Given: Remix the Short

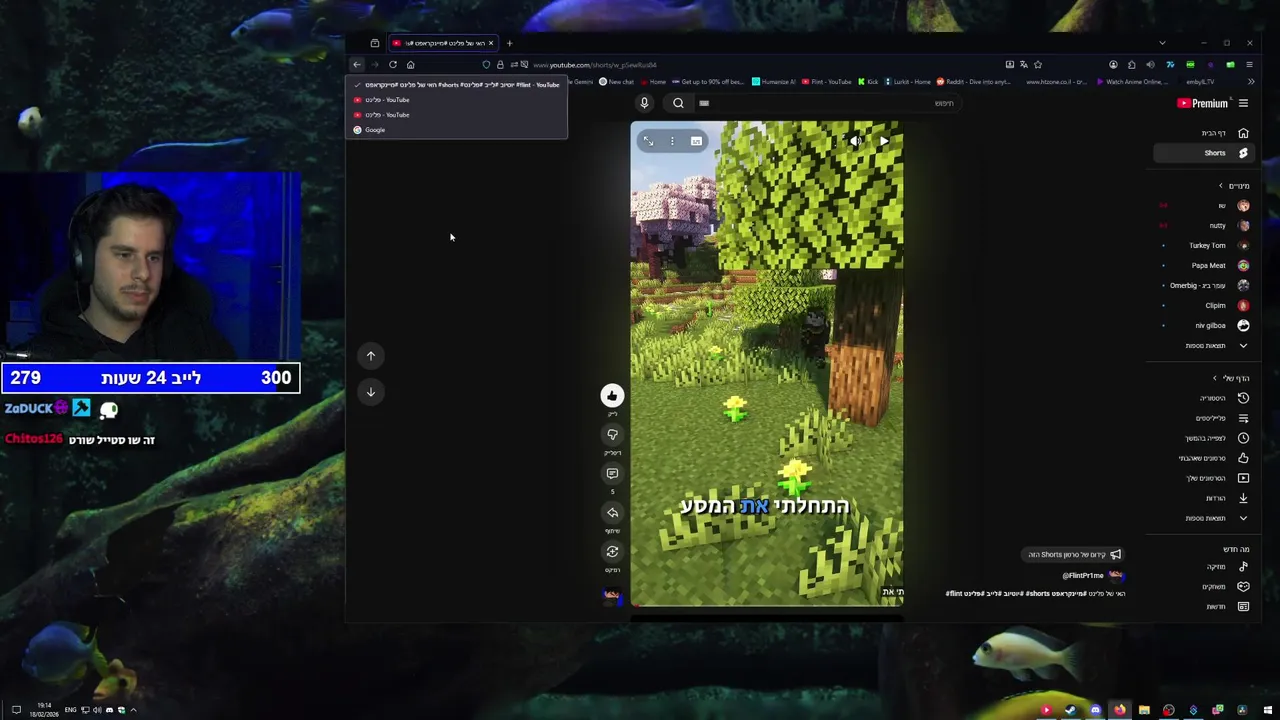Looking at the screenshot, I should [612, 552].
